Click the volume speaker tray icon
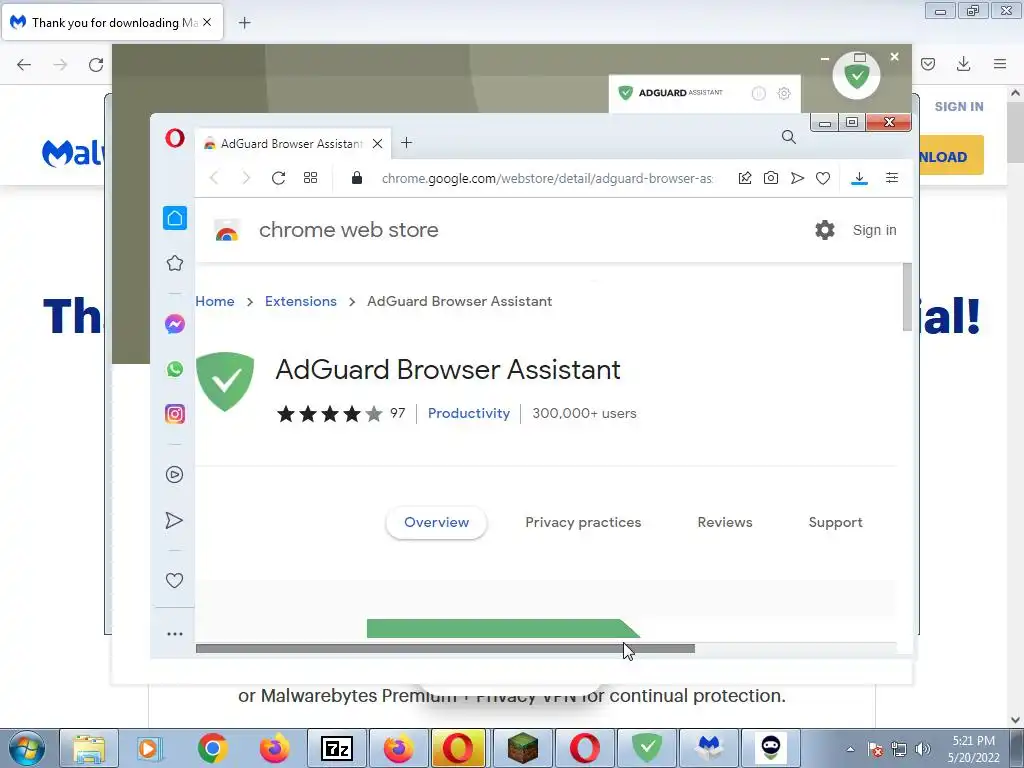Screen dimensions: 1024x768 [923, 749]
